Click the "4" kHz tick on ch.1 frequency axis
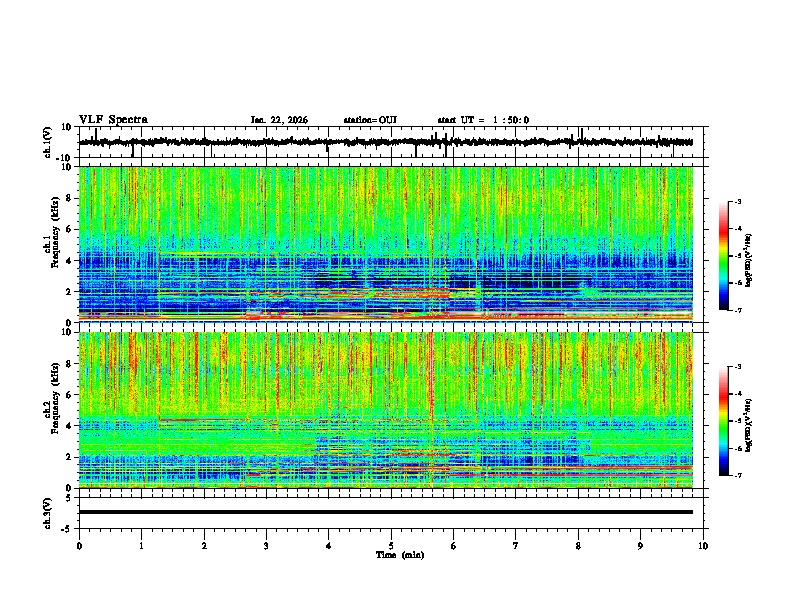The image size is (792, 612). point(69,261)
